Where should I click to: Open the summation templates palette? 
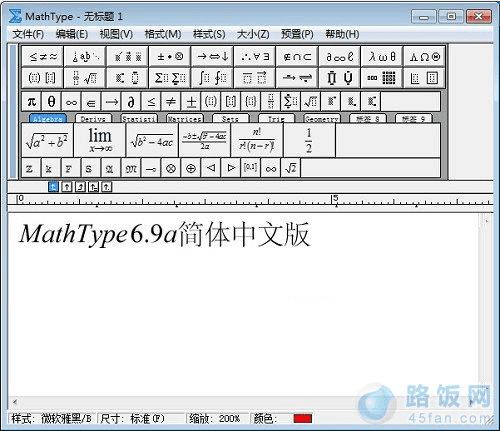click(170, 78)
